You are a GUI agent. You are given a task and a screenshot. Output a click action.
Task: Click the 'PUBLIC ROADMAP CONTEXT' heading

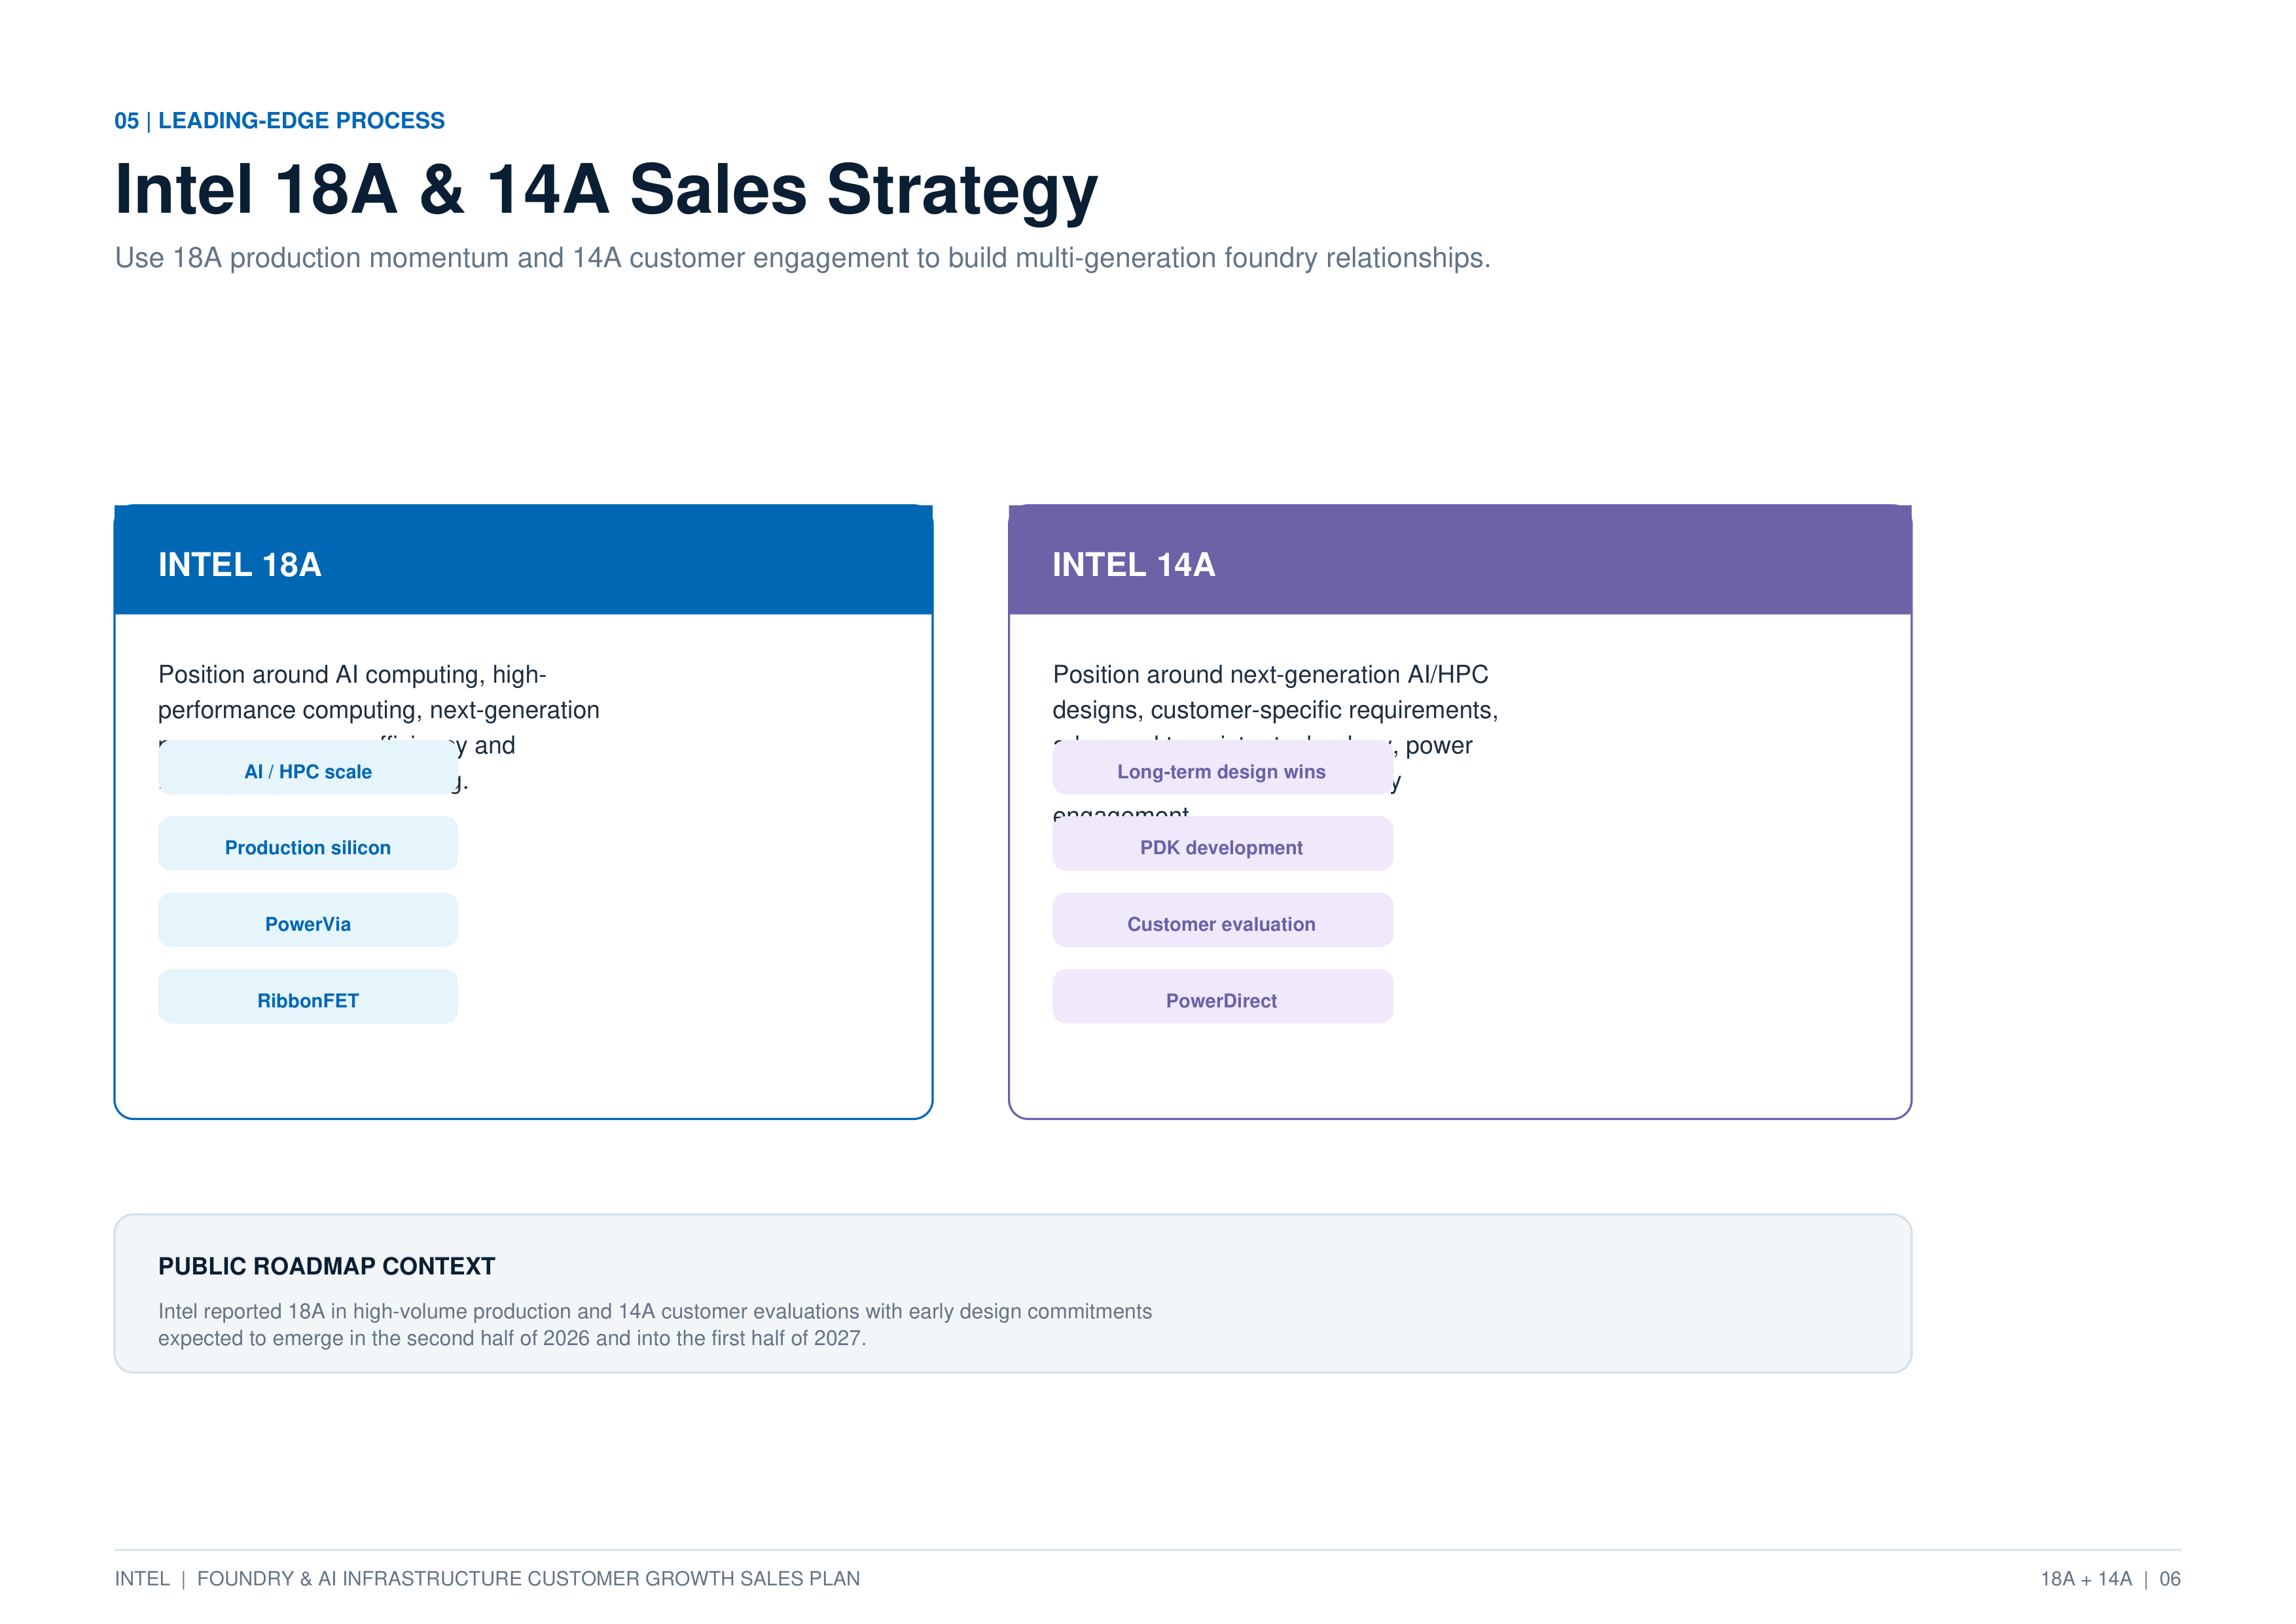pyautogui.click(x=326, y=1266)
